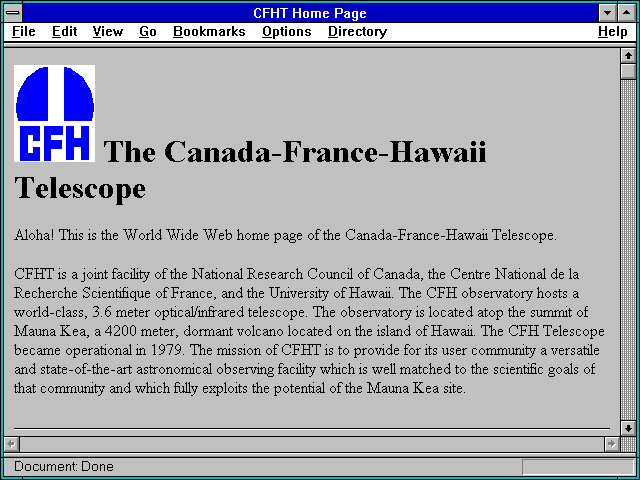Image resolution: width=640 pixels, height=480 pixels.
Task: Click the 'Recherche Scientifique of France' line
Action: pyautogui.click(x=296, y=293)
